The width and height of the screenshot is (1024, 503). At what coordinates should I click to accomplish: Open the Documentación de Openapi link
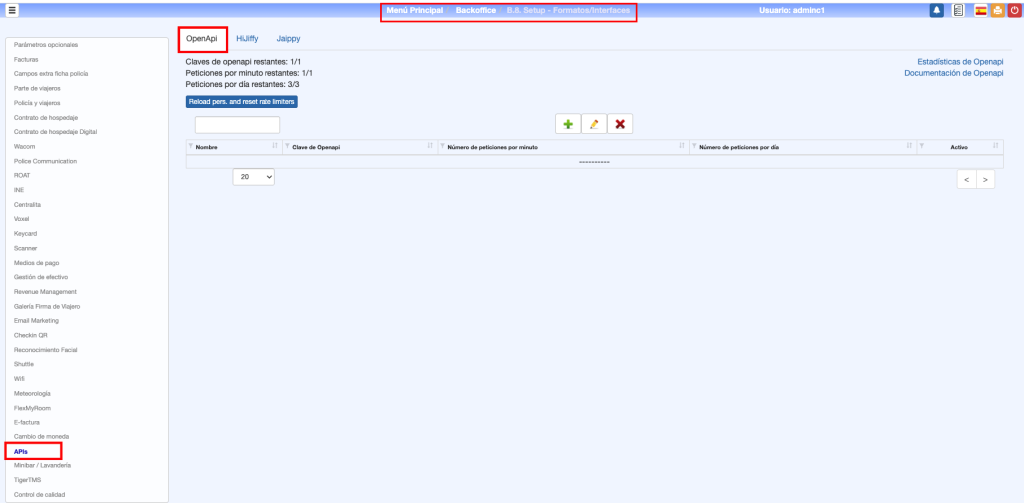(953, 73)
